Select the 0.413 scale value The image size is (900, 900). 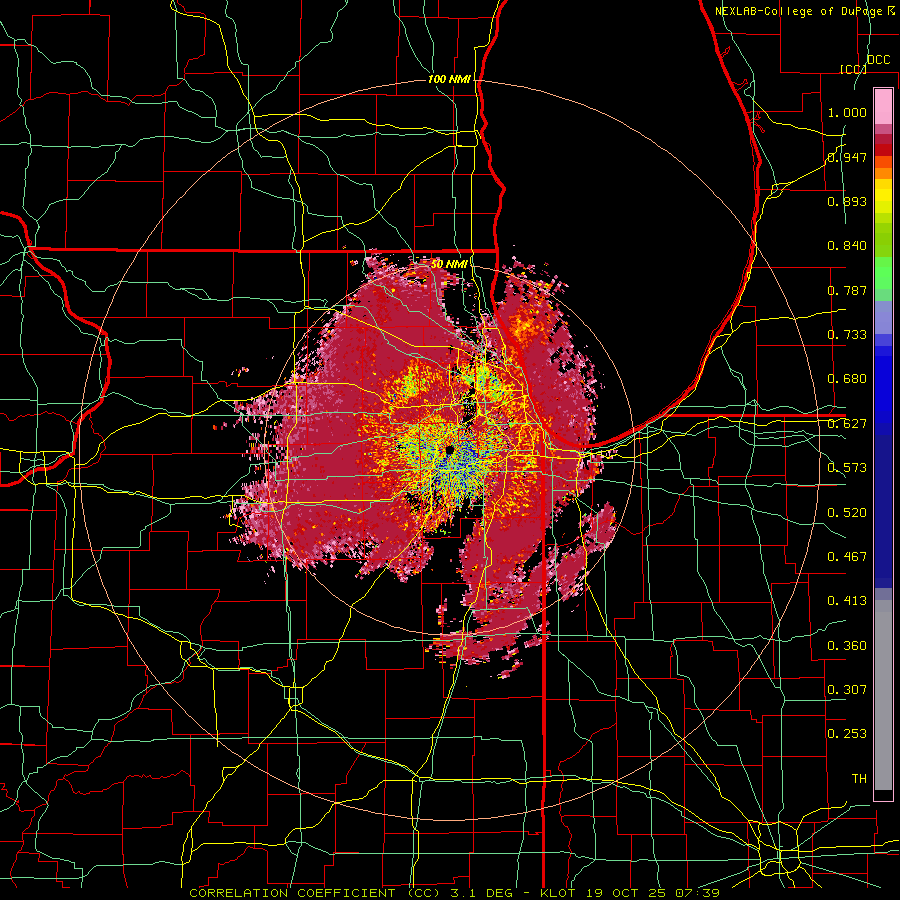pos(847,601)
